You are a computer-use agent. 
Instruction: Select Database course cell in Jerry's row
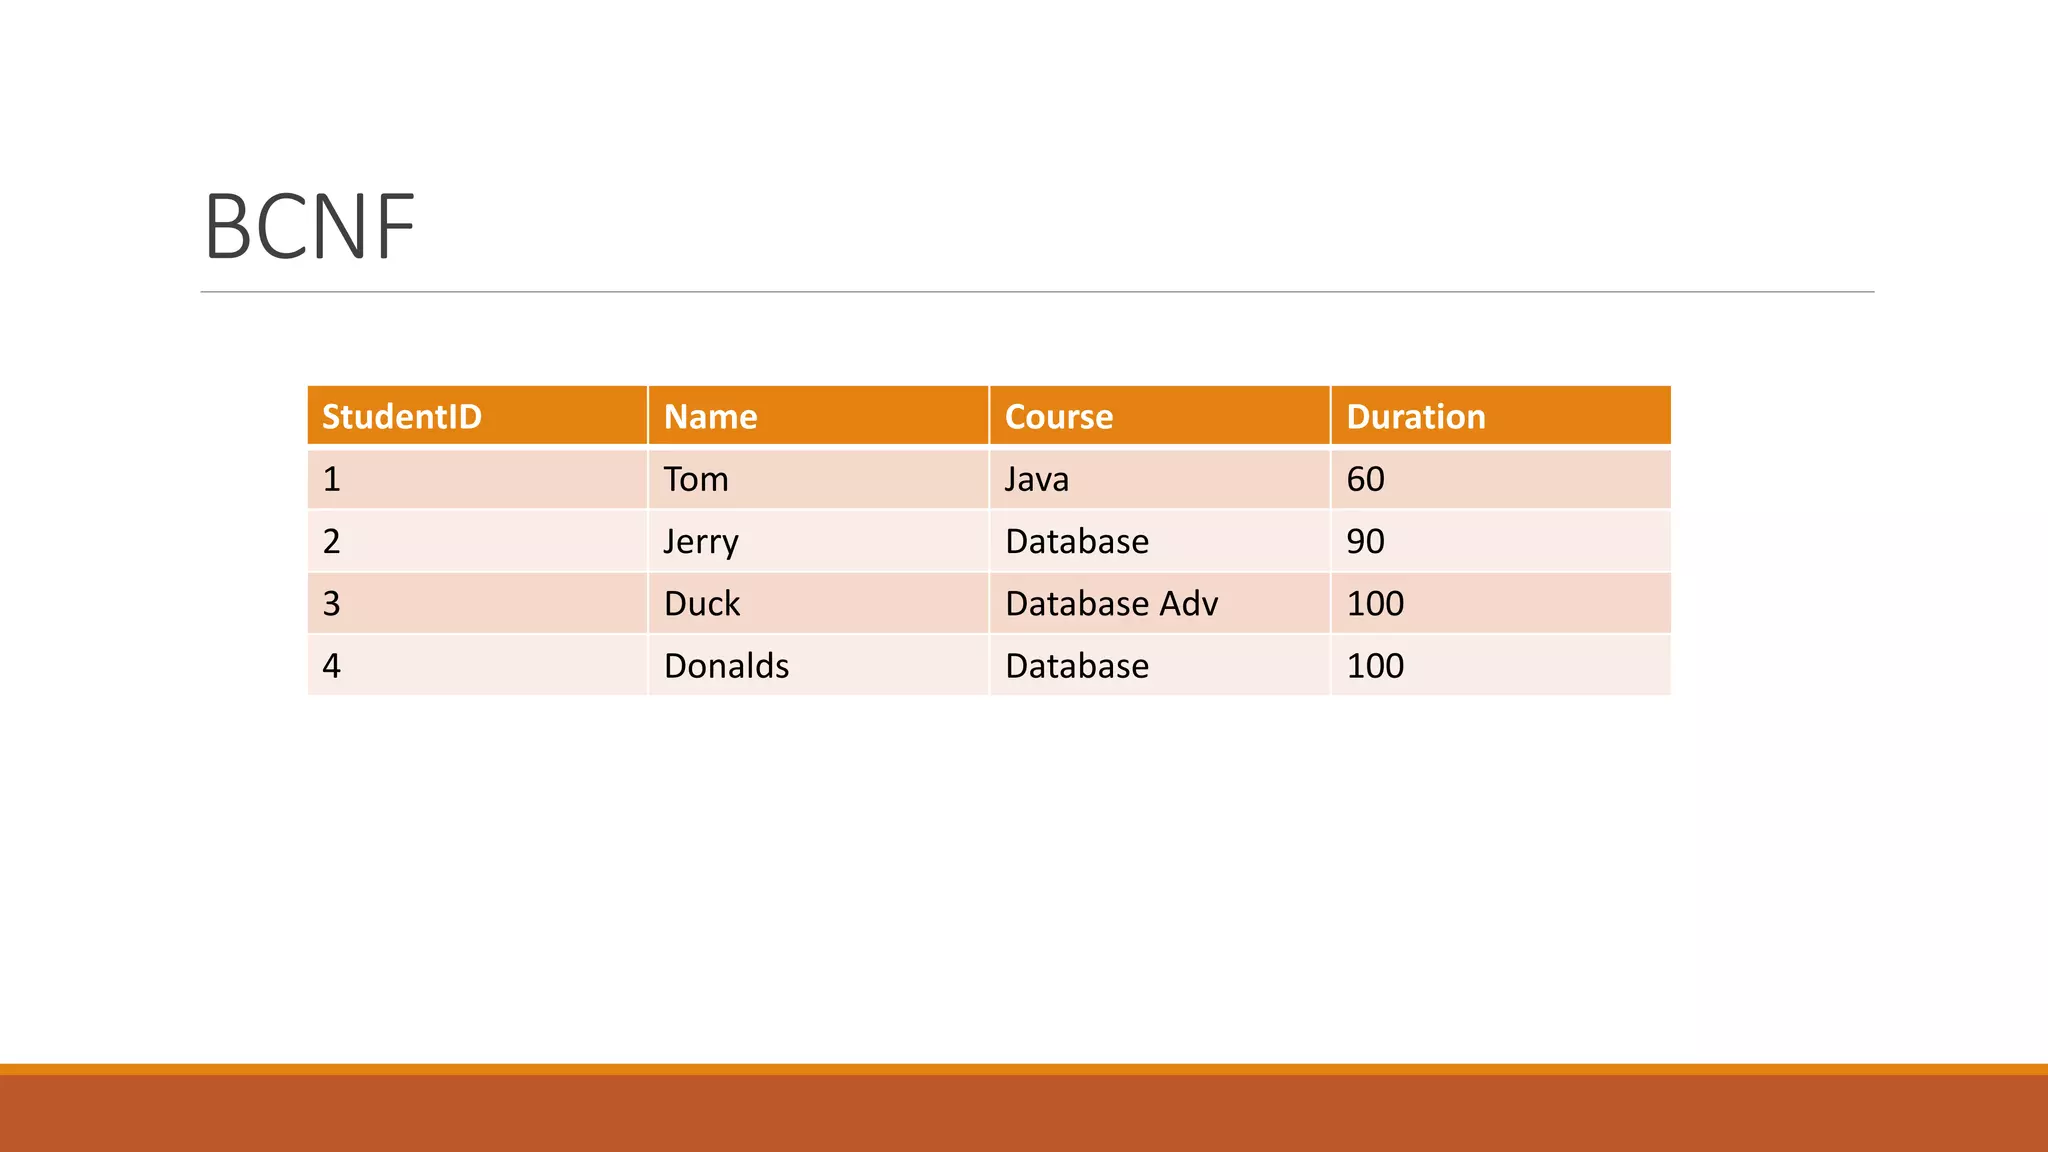tap(1160, 541)
